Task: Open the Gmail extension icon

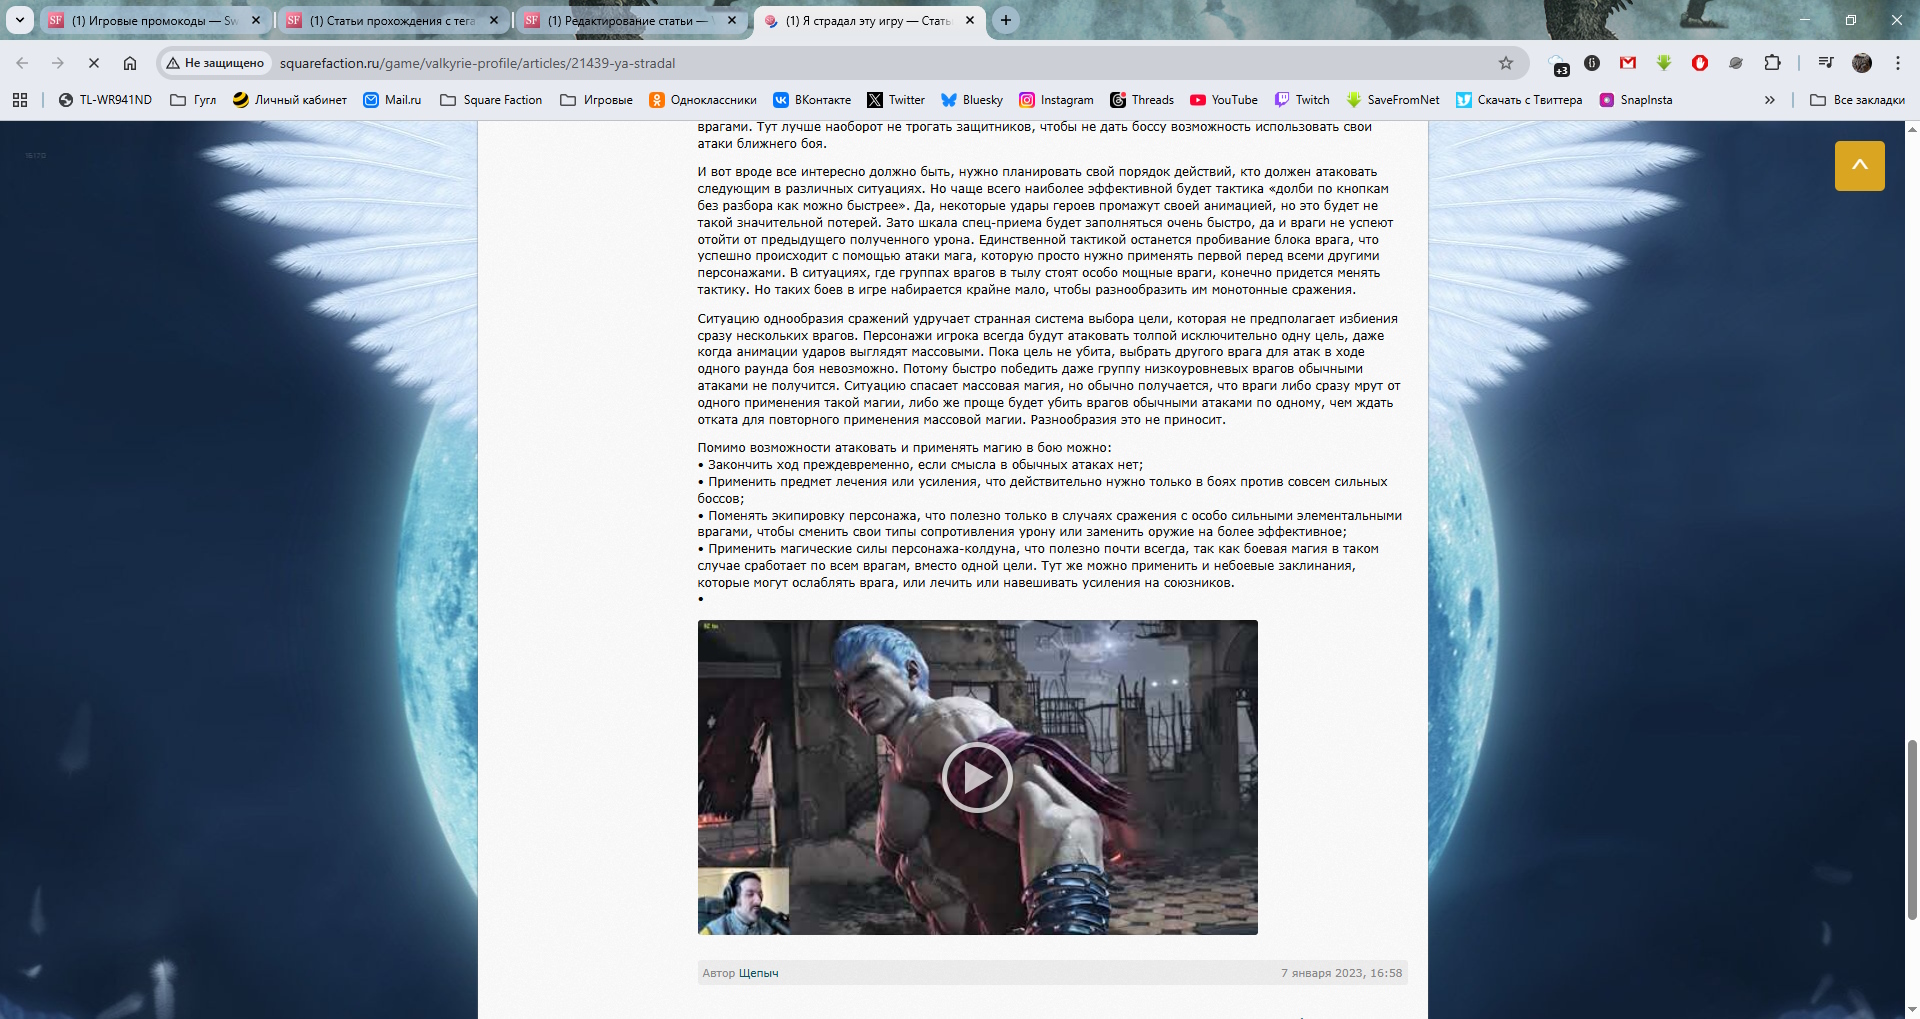Action: pos(1628,63)
